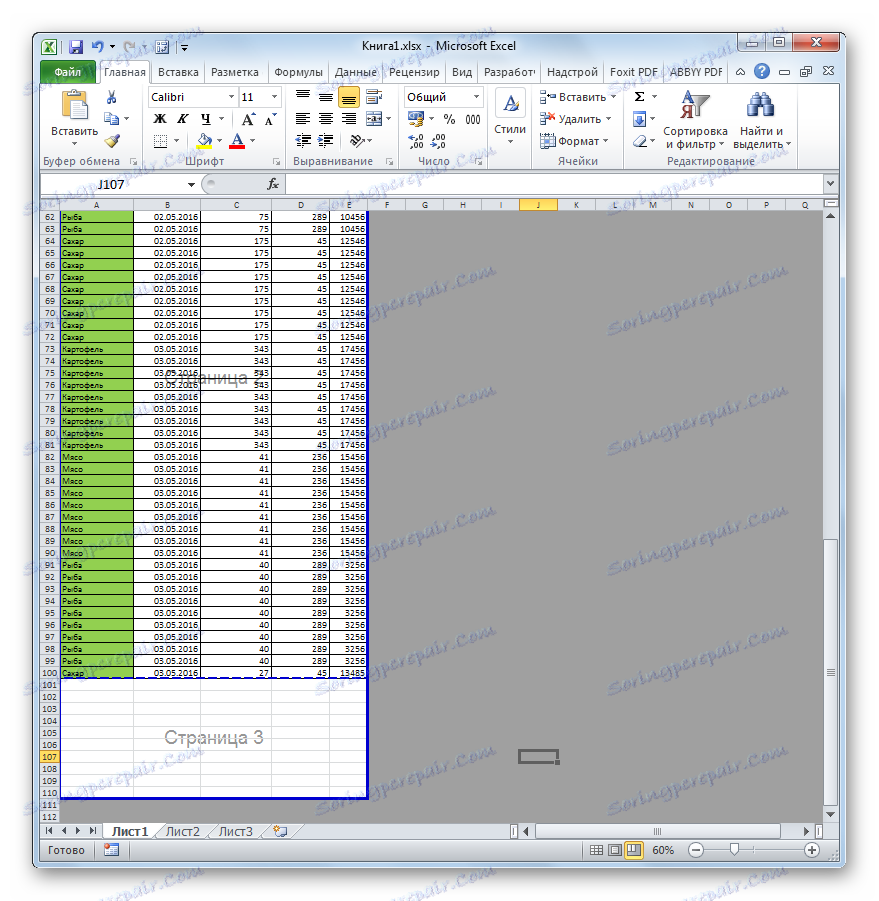
Task: Apply the AutoSum (Σ) icon
Action: pos(639,97)
